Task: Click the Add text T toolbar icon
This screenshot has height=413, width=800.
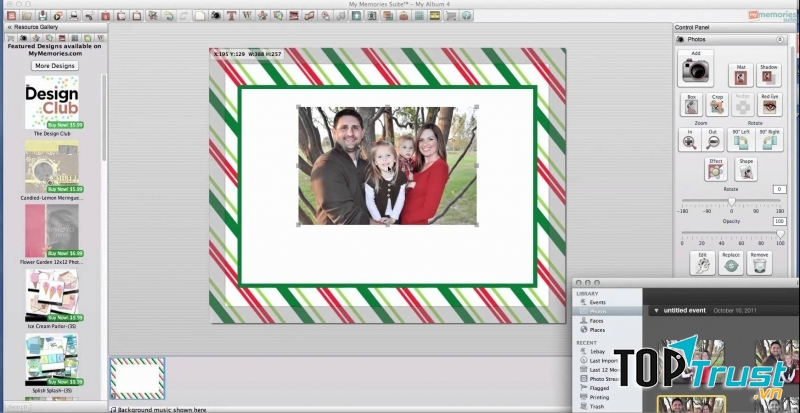Action: pos(231,16)
